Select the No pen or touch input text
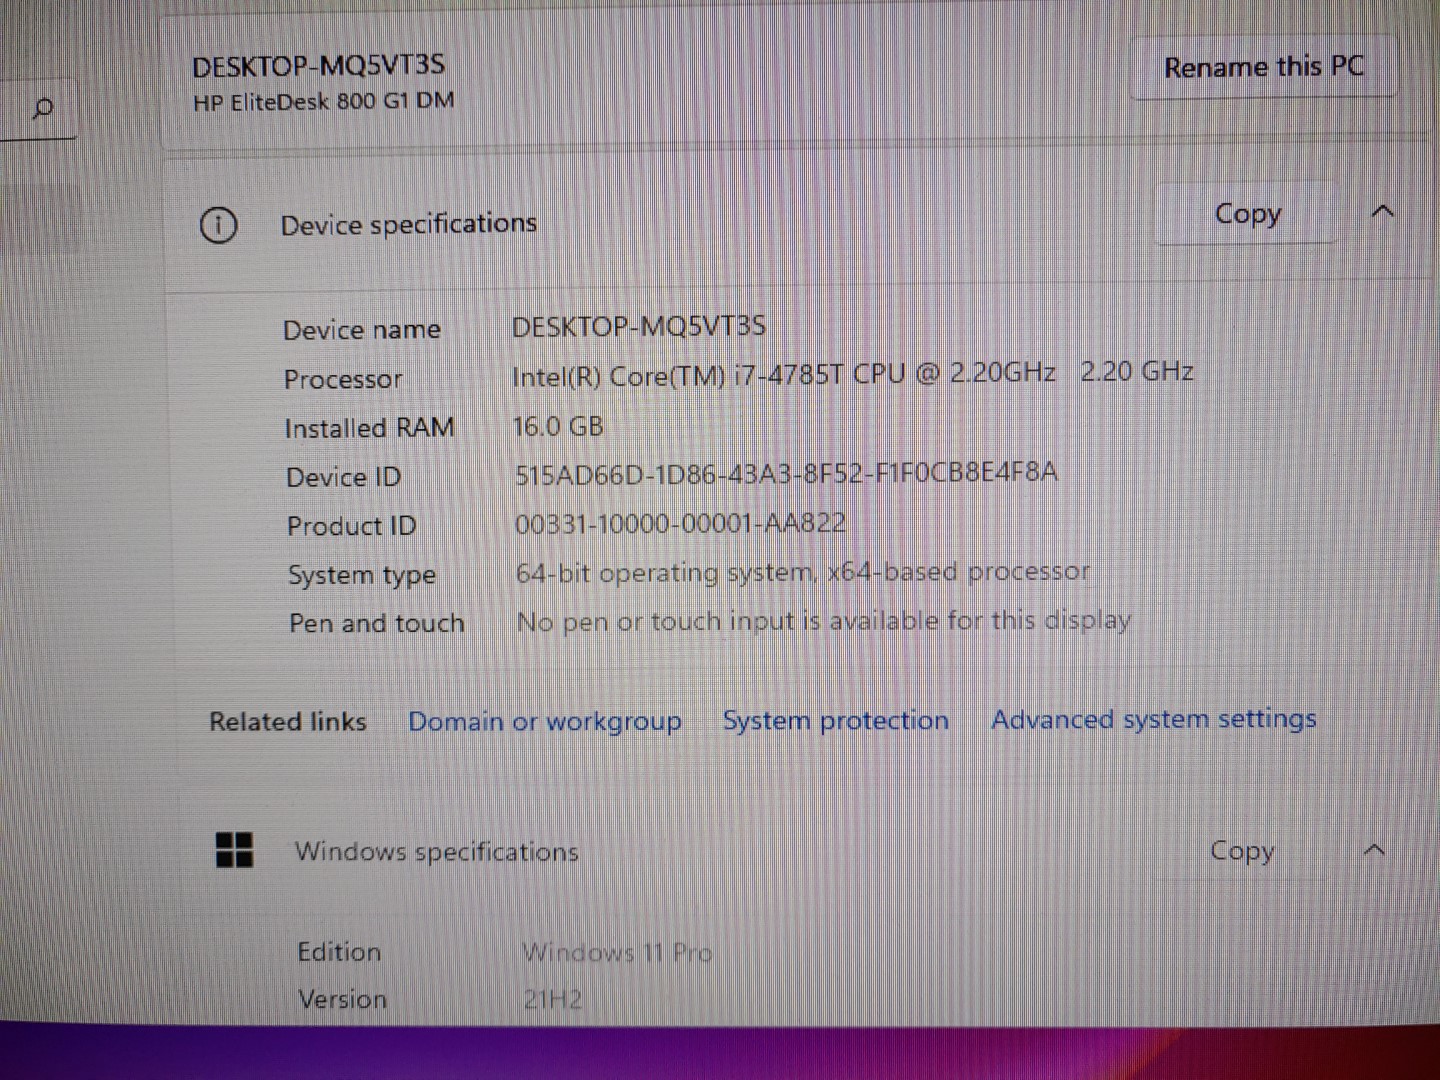This screenshot has width=1440, height=1080. coord(823,621)
